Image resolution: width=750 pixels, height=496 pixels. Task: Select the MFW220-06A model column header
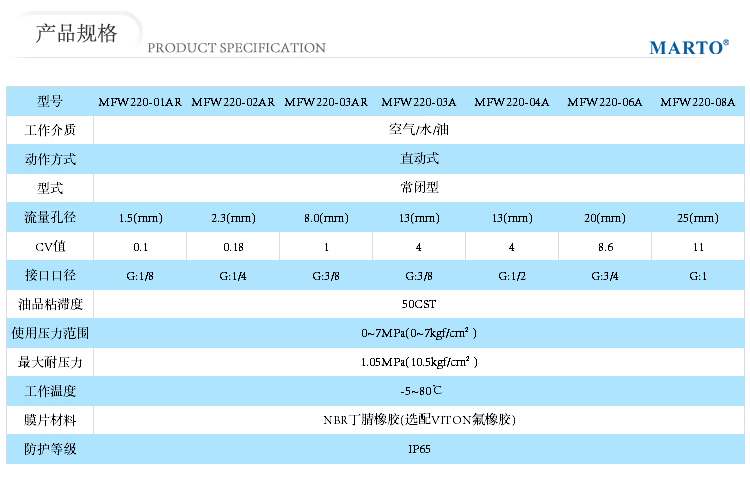[x=605, y=102]
